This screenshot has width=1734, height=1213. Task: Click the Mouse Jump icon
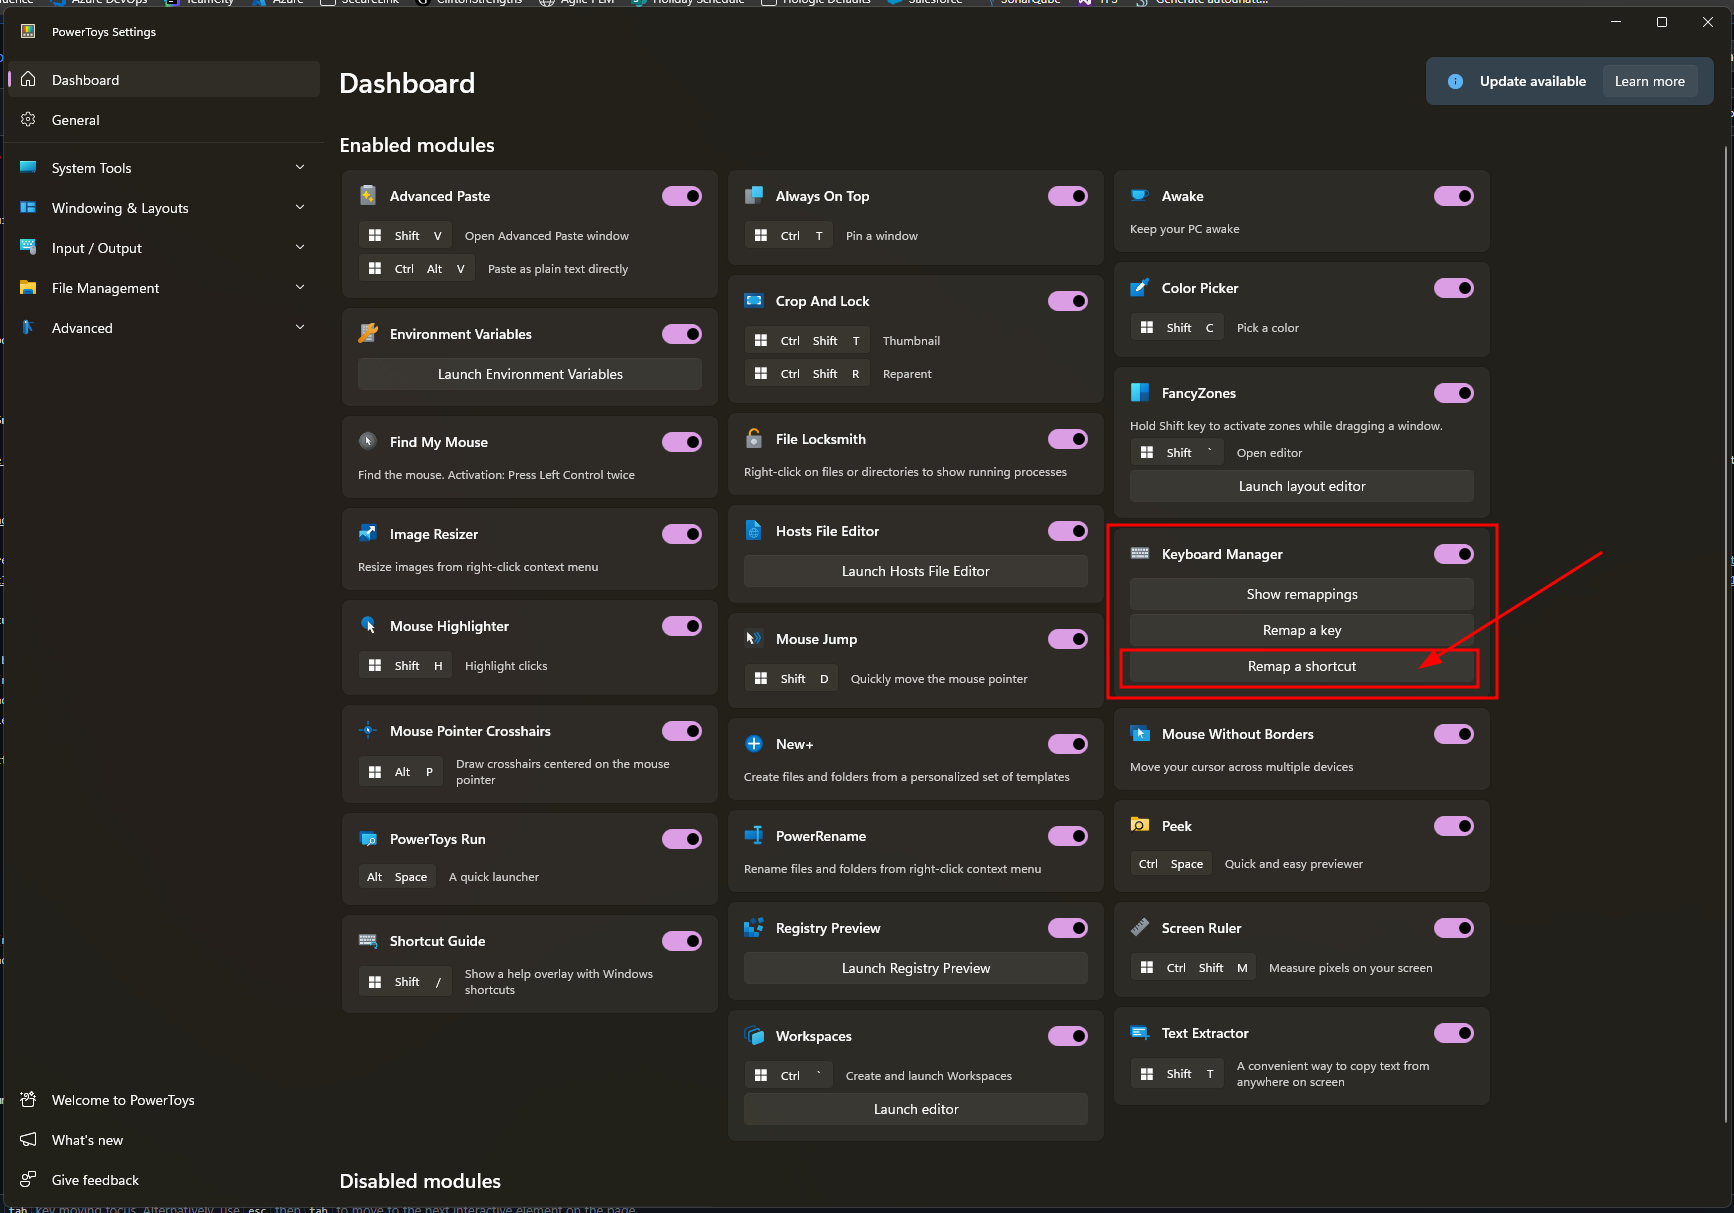tap(754, 639)
